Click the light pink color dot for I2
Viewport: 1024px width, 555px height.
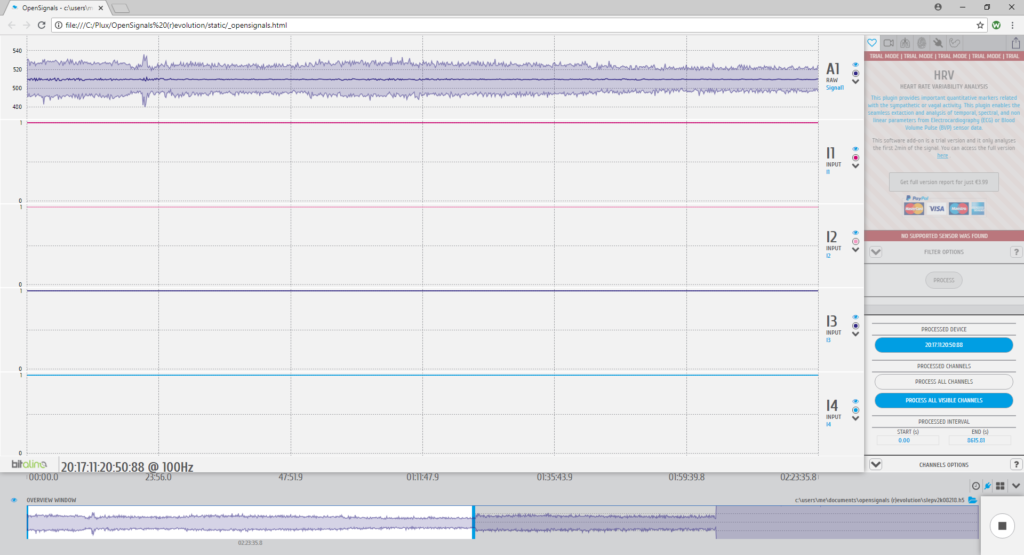coord(855,241)
